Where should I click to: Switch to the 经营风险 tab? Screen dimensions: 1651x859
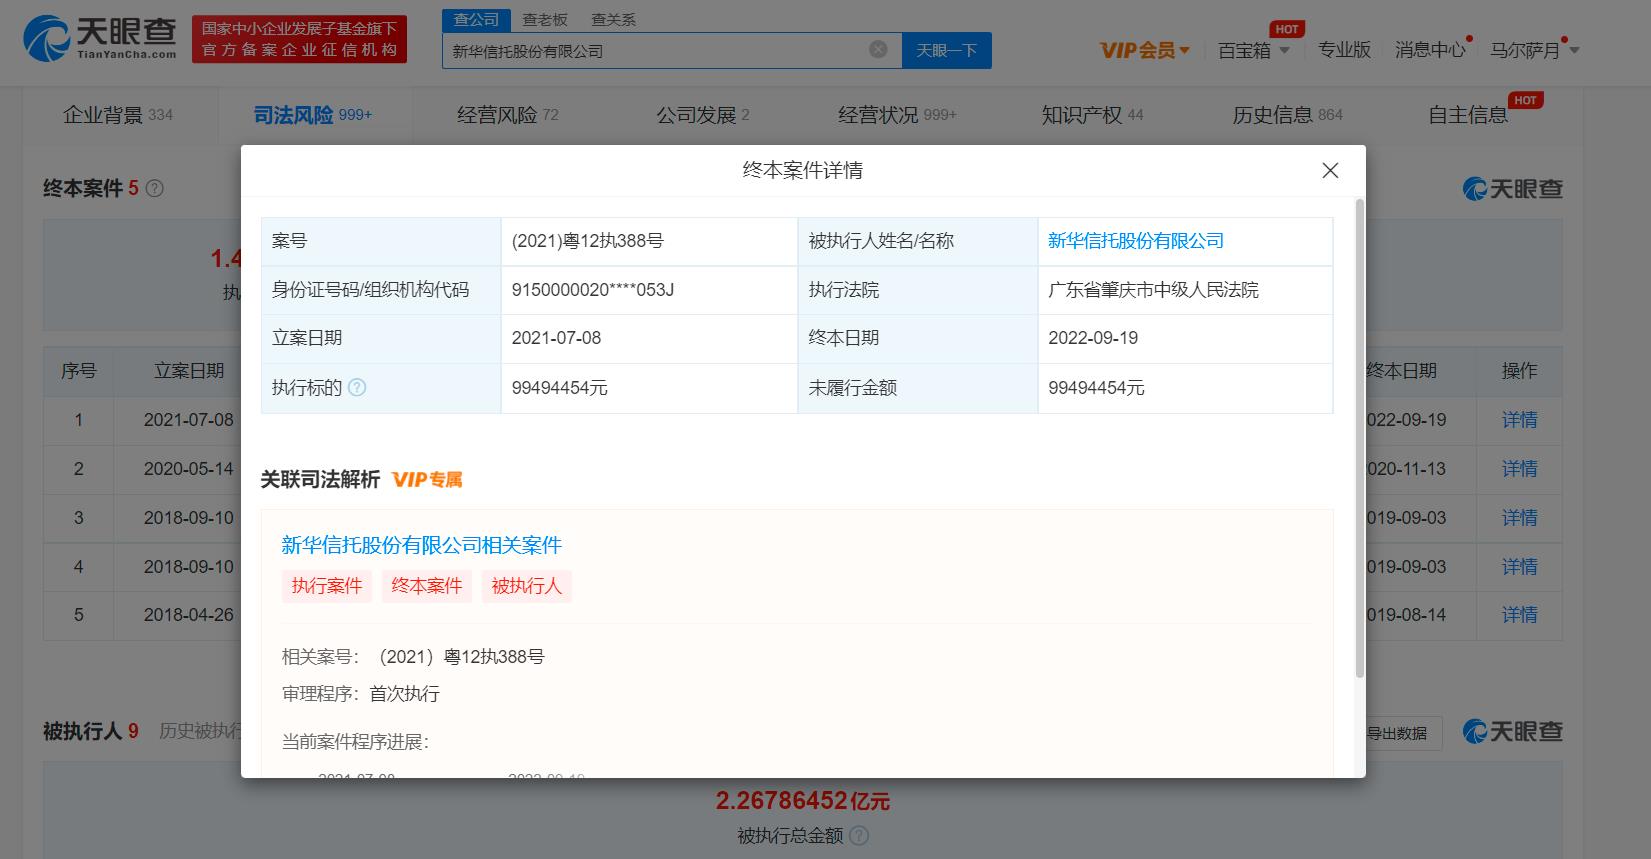point(507,115)
